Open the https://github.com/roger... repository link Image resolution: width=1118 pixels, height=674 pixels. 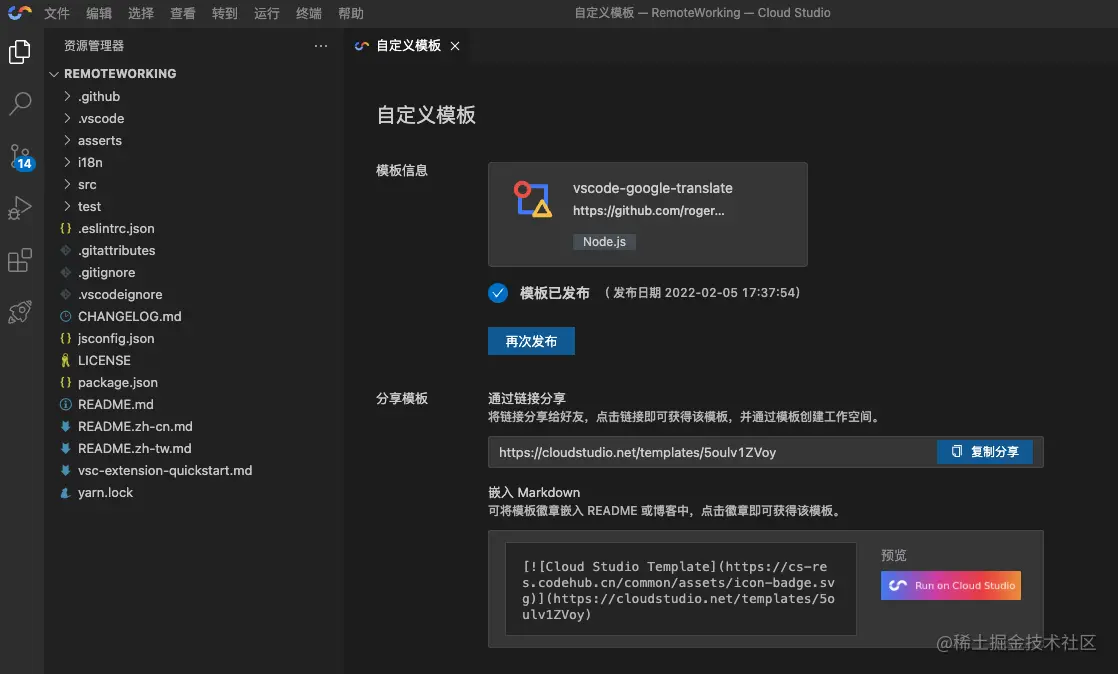click(x=648, y=210)
